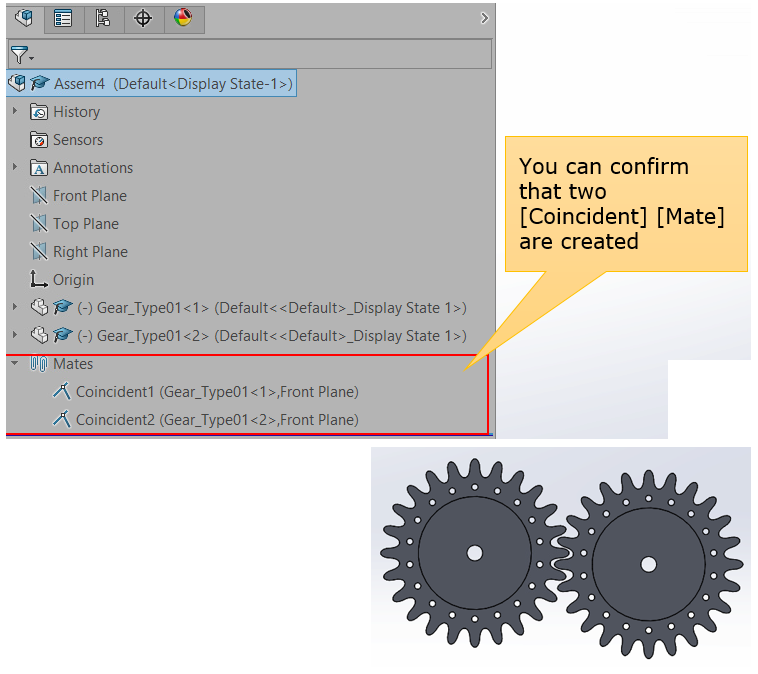Click the Gear_Type01<1> part icon
758x674 pixels.
[x=39, y=308]
